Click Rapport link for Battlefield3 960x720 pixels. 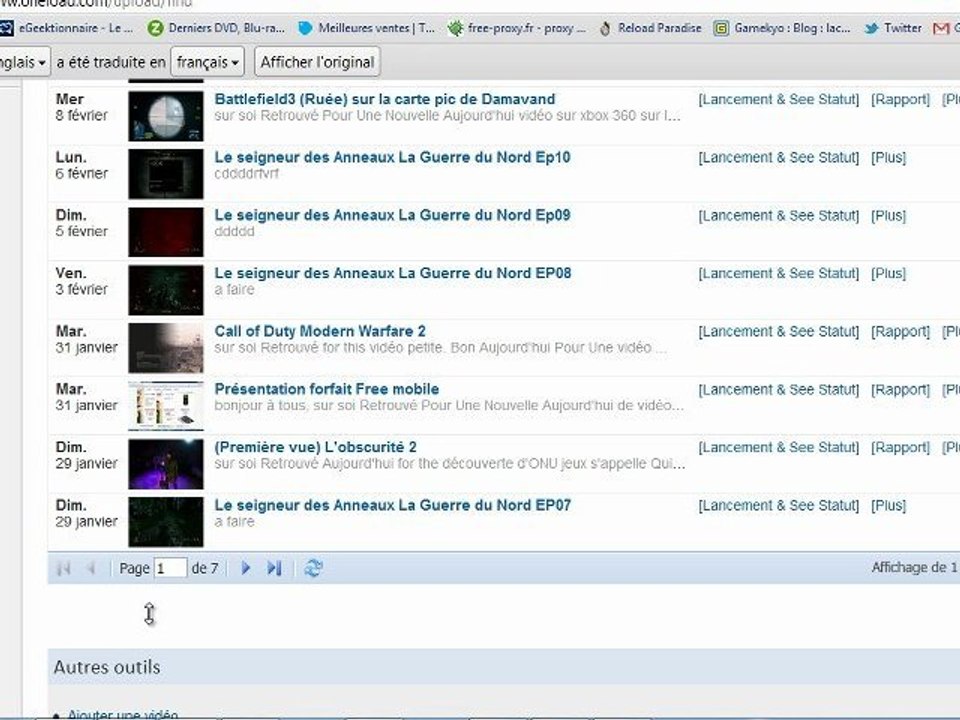901,100
